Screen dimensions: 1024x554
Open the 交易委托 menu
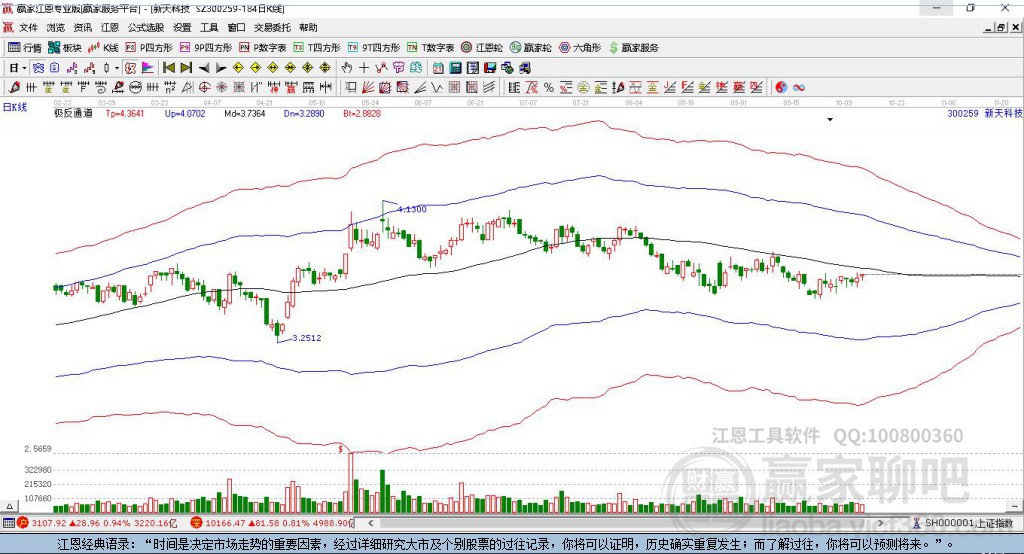(x=272, y=27)
